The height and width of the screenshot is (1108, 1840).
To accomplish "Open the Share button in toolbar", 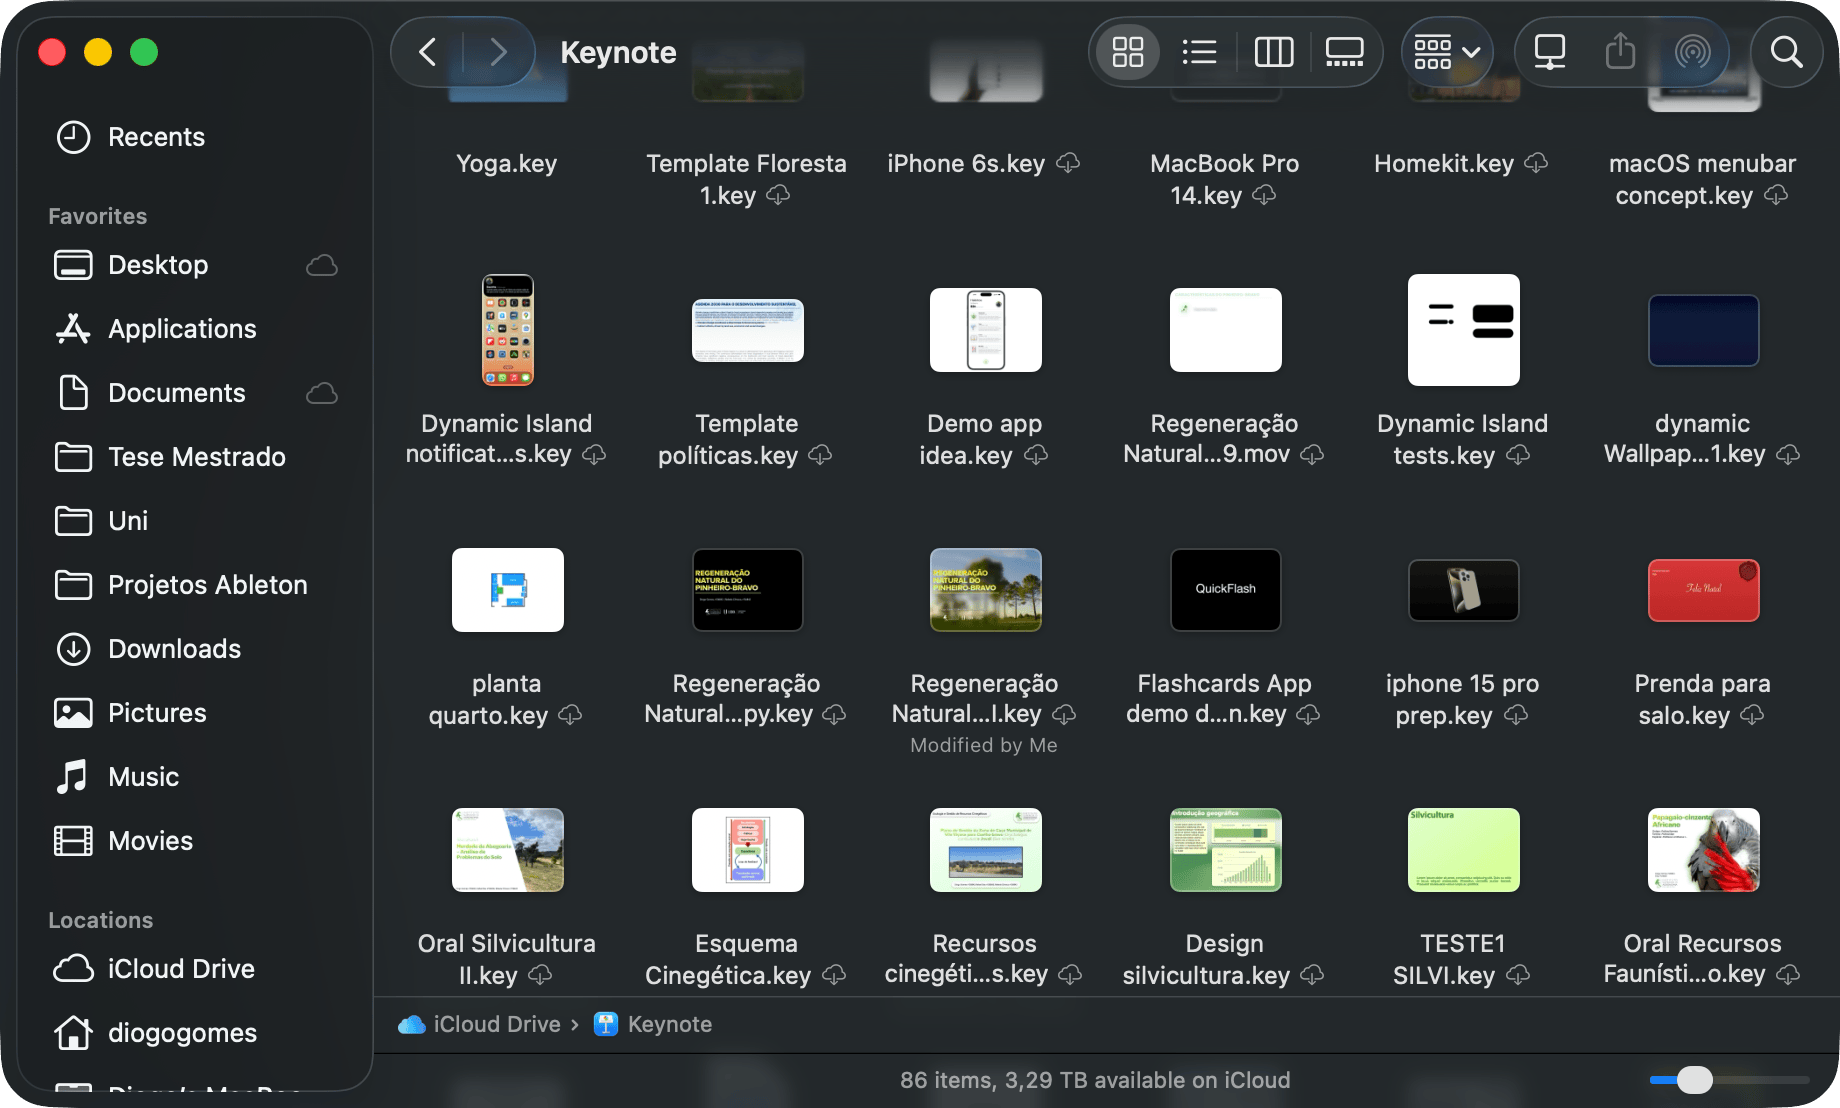I will pos(1620,52).
